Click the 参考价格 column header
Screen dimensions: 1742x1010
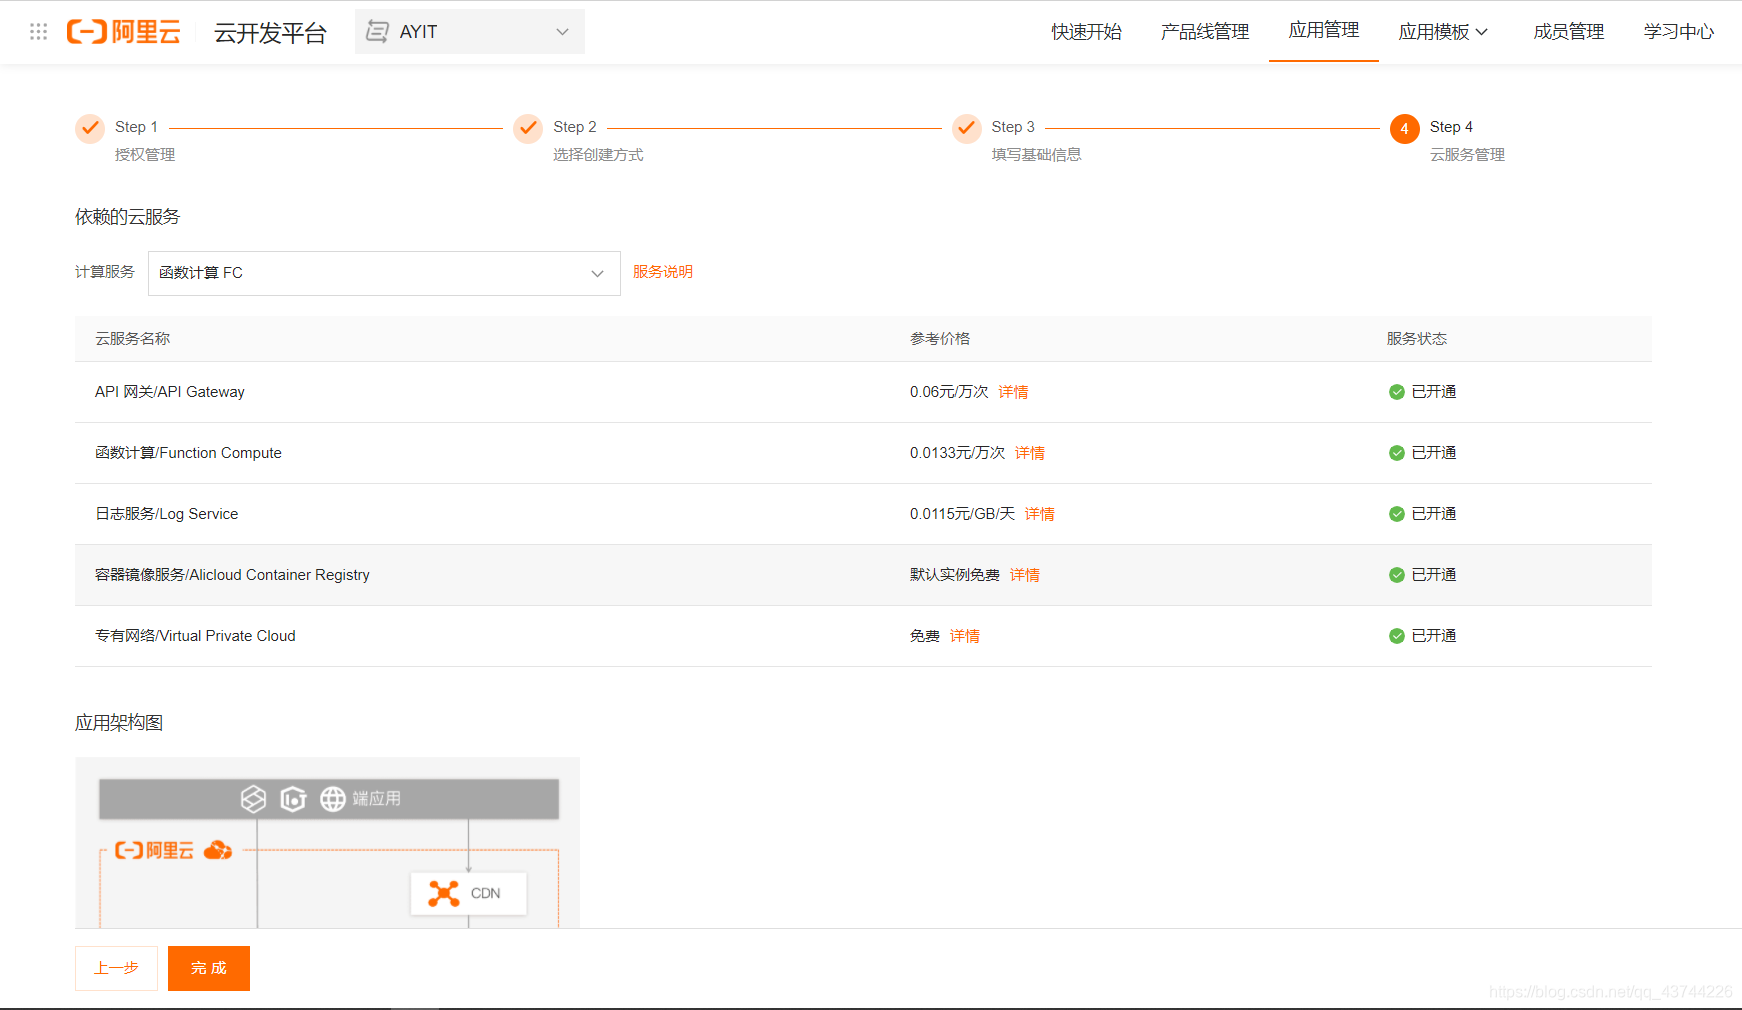click(940, 339)
